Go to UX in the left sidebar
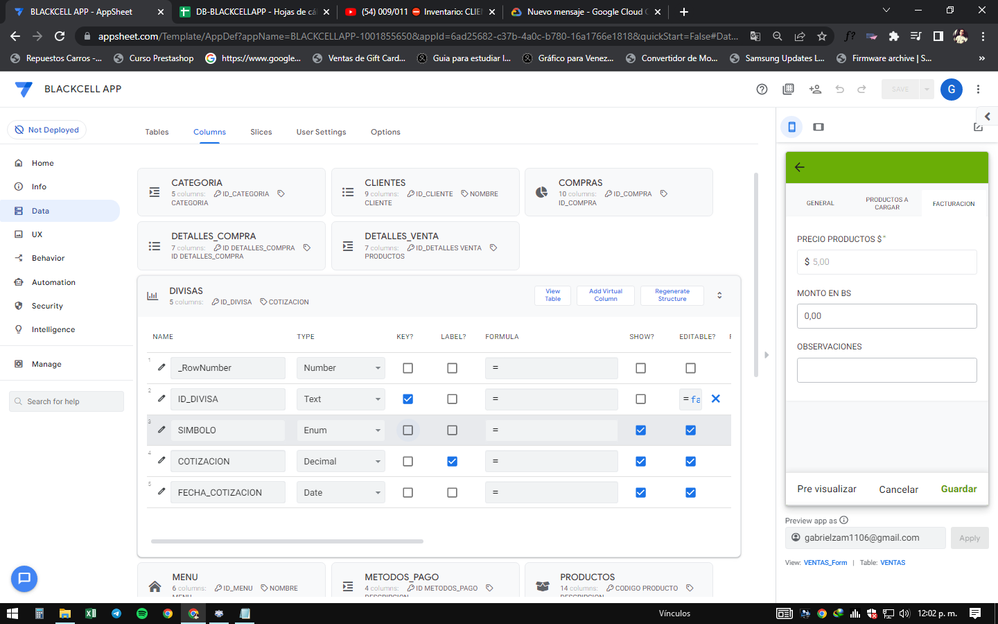998x624 pixels. tap(37, 234)
